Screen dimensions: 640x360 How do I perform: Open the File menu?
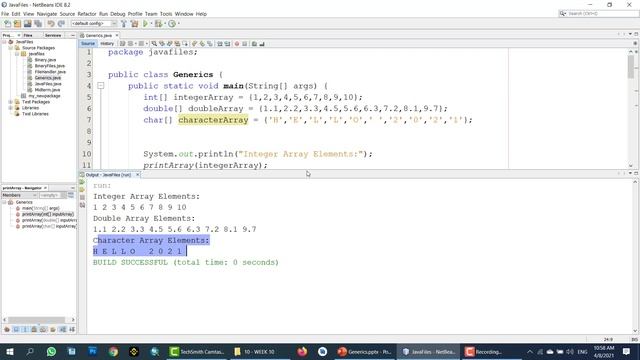[5, 14]
